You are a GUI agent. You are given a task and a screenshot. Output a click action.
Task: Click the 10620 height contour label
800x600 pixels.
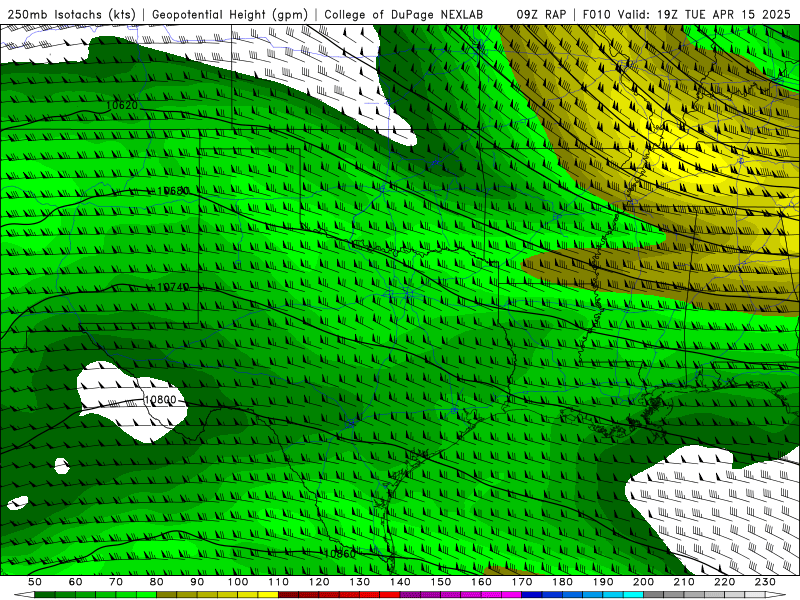(x=122, y=106)
